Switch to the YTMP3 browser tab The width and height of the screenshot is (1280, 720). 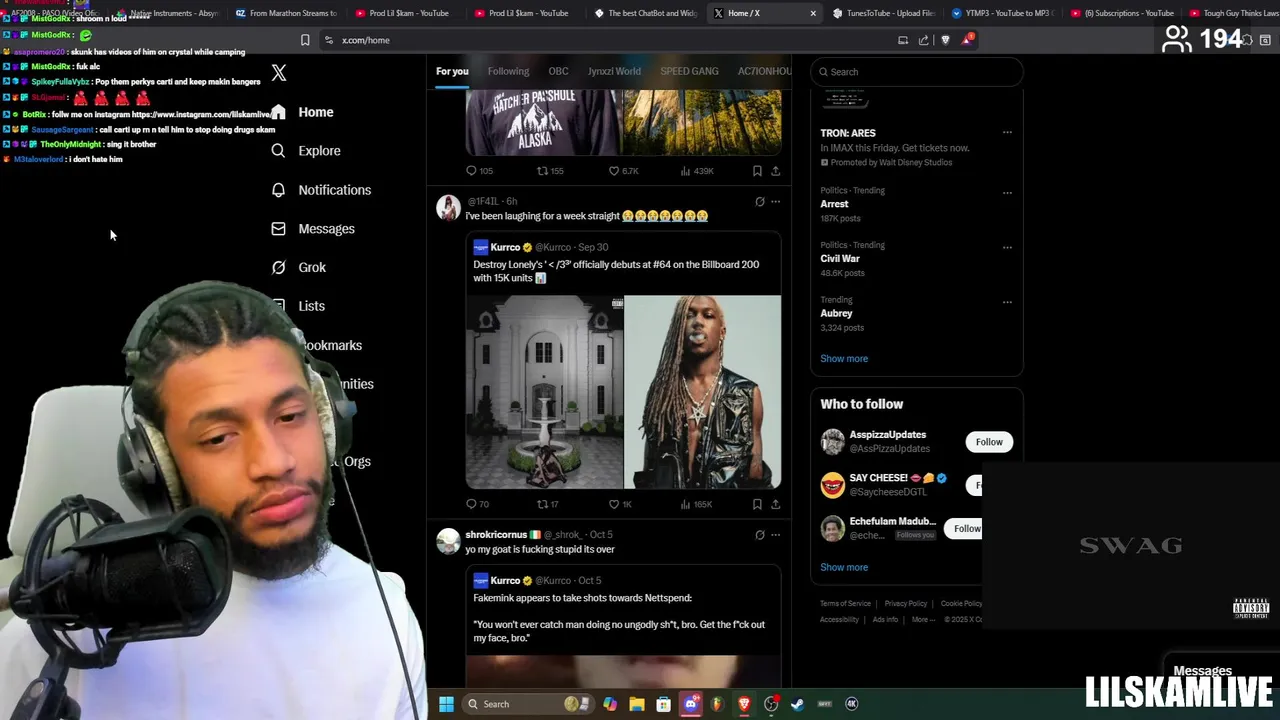pos(1001,13)
